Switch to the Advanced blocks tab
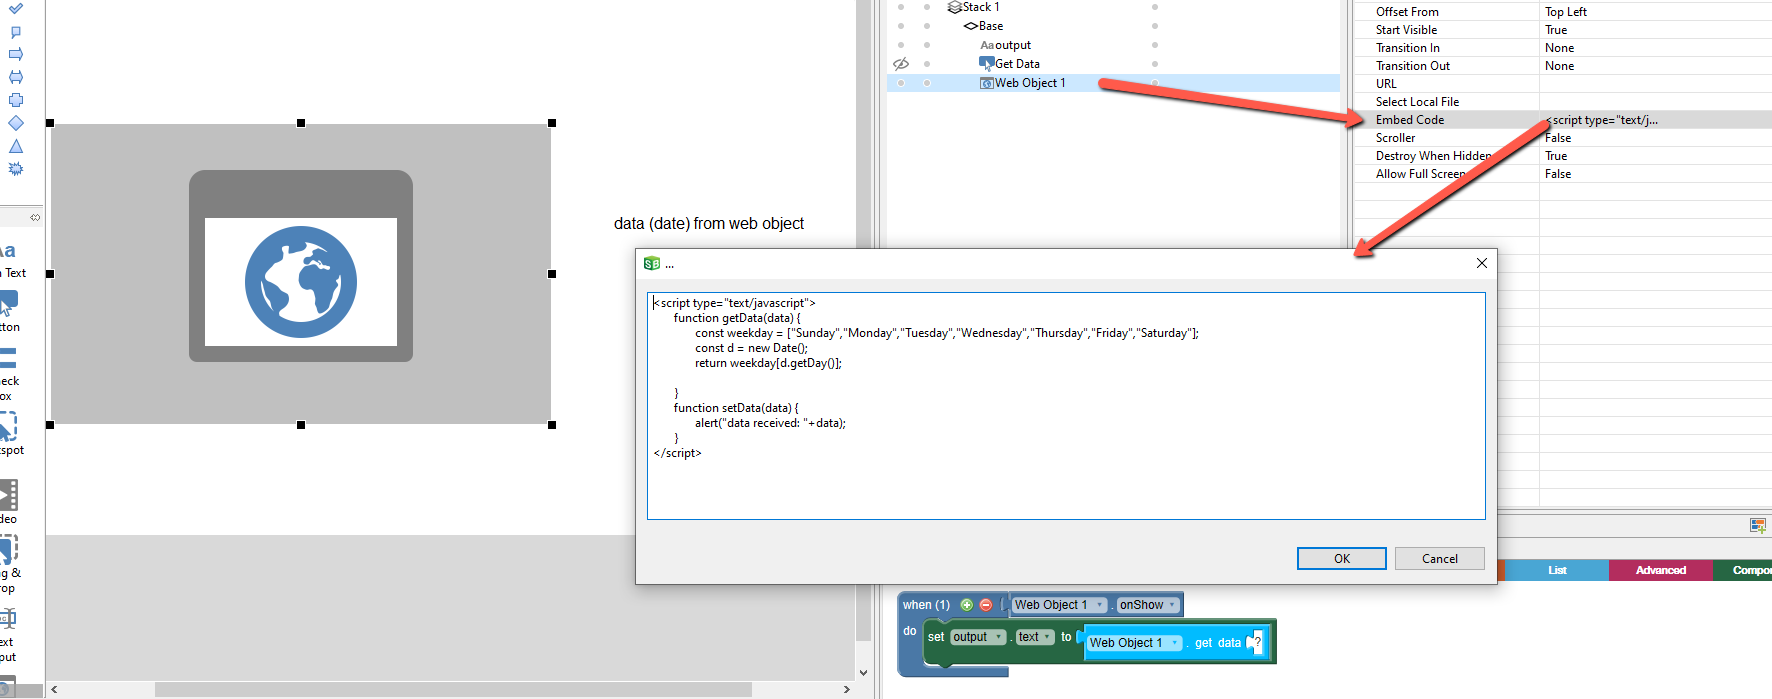The width and height of the screenshot is (1772, 699). pos(1661,570)
